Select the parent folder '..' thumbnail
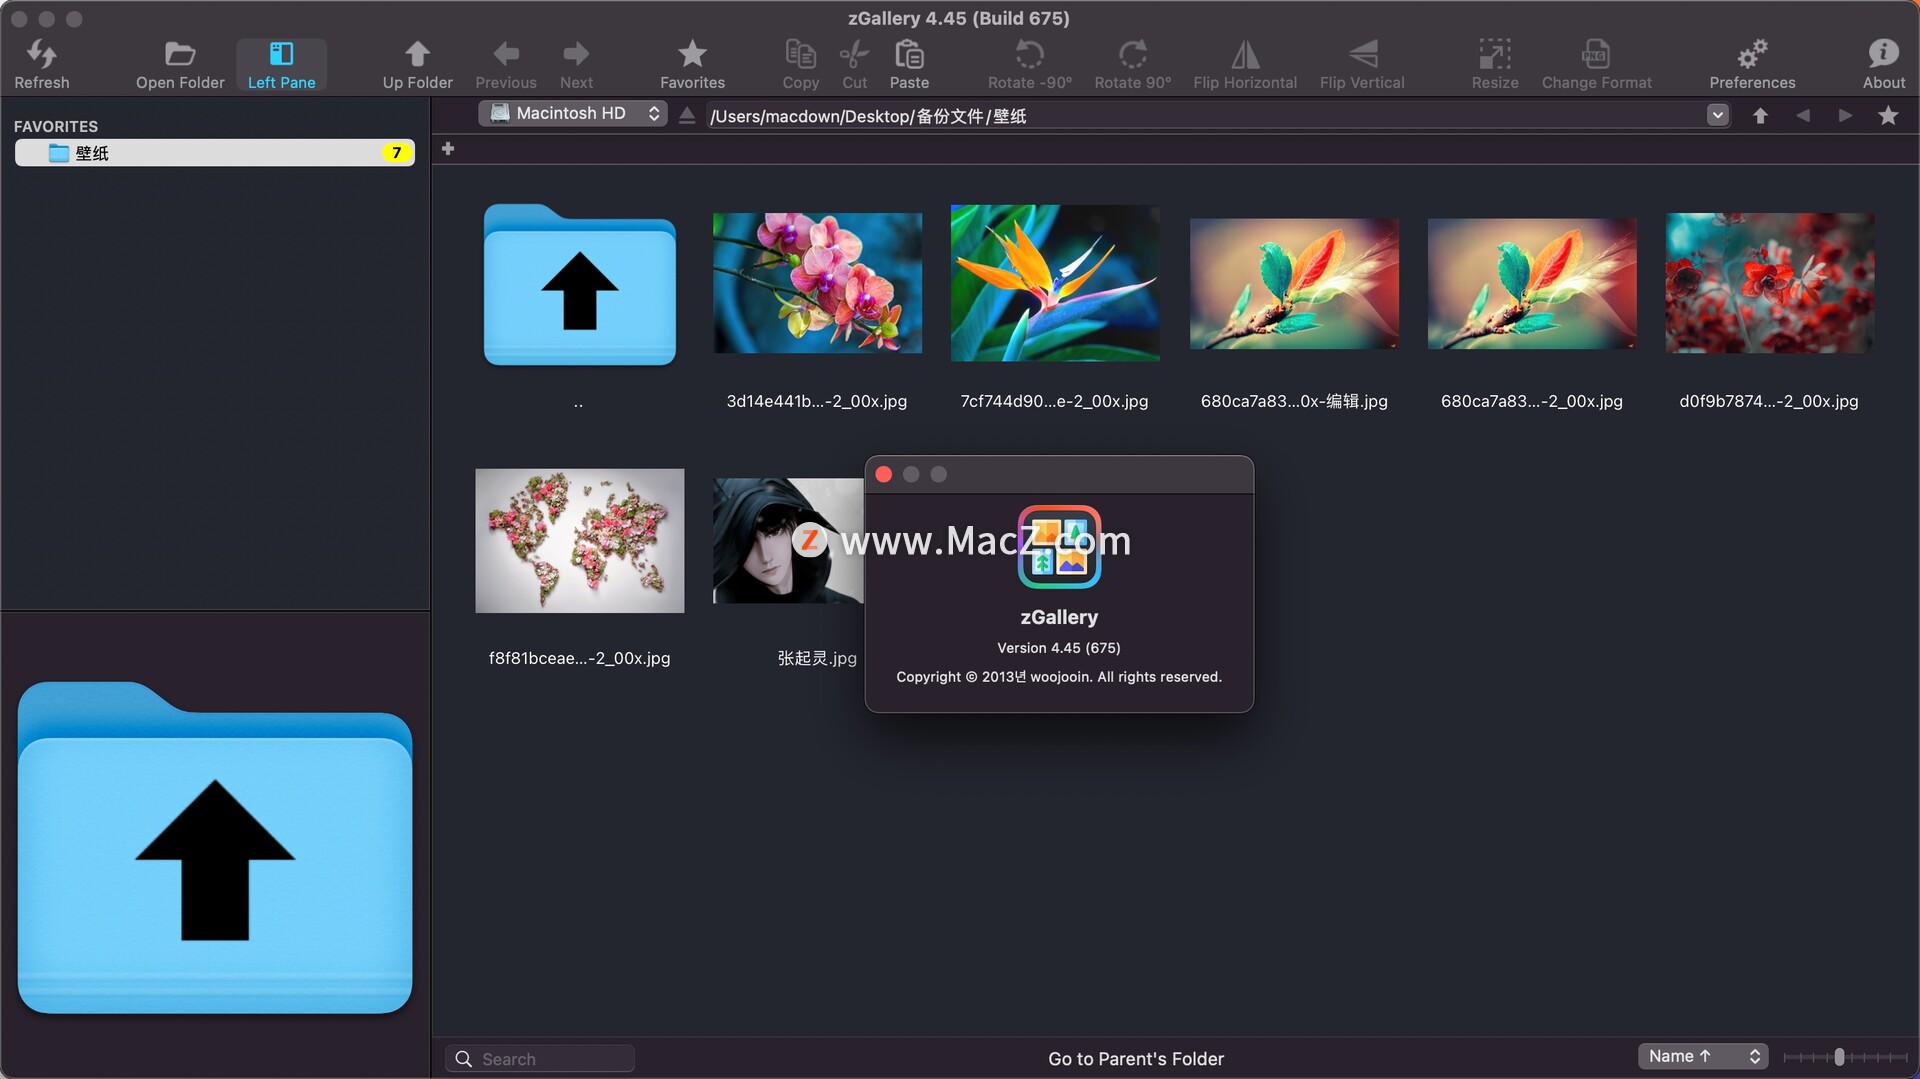Image resolution: width=1920 pixels, height=1079 pixels. pyautogui.click(x=580, y=284)
